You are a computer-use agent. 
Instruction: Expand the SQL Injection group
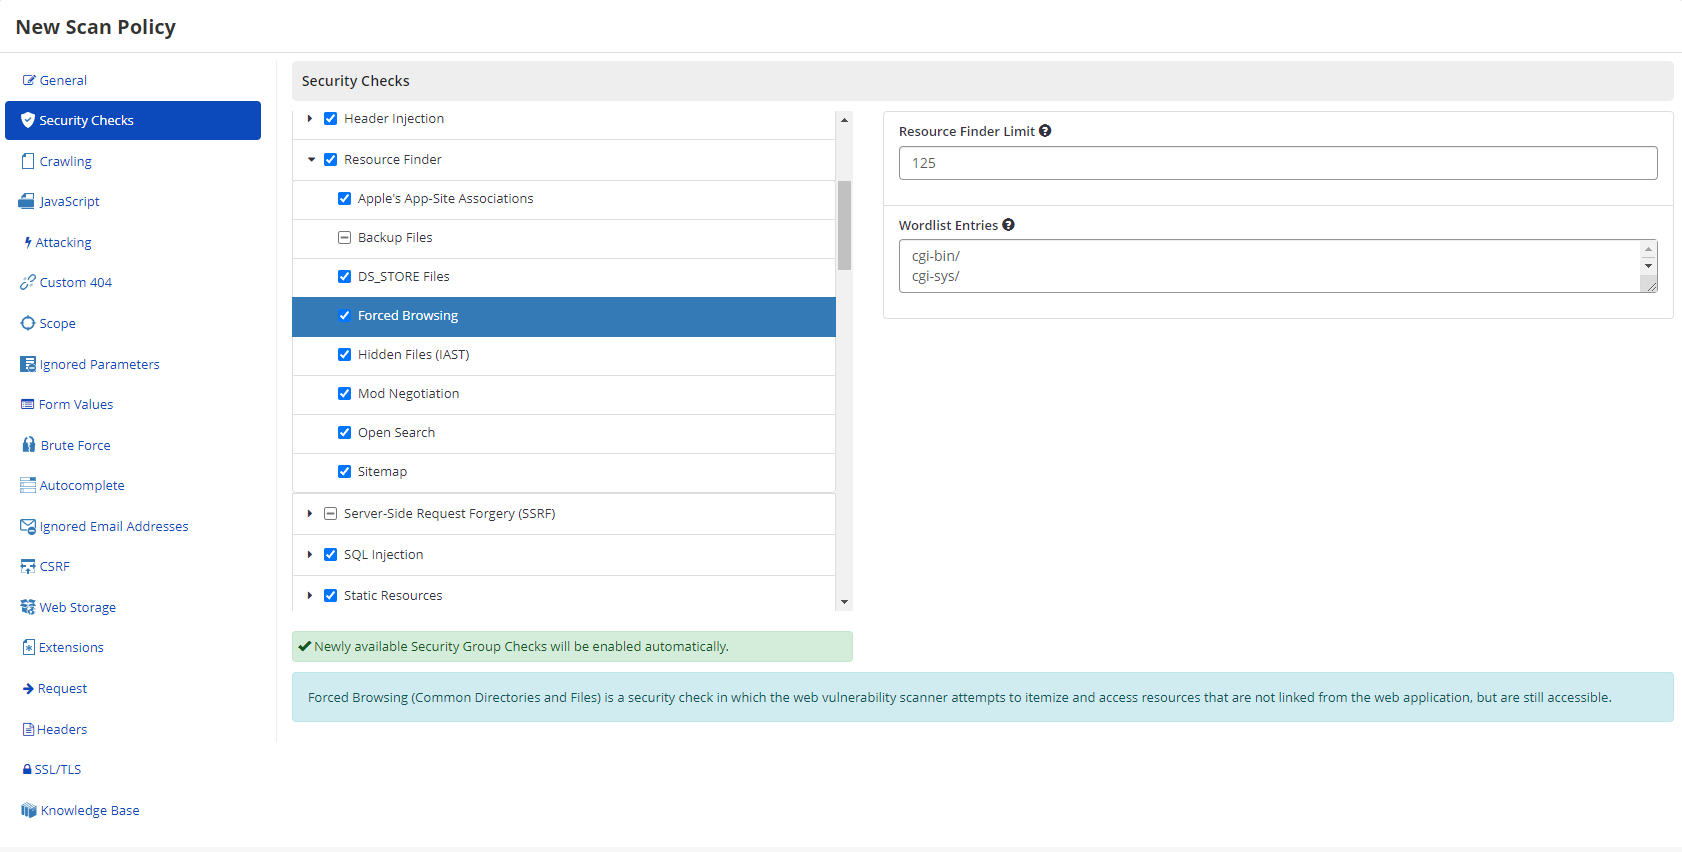tap(310, 555)
